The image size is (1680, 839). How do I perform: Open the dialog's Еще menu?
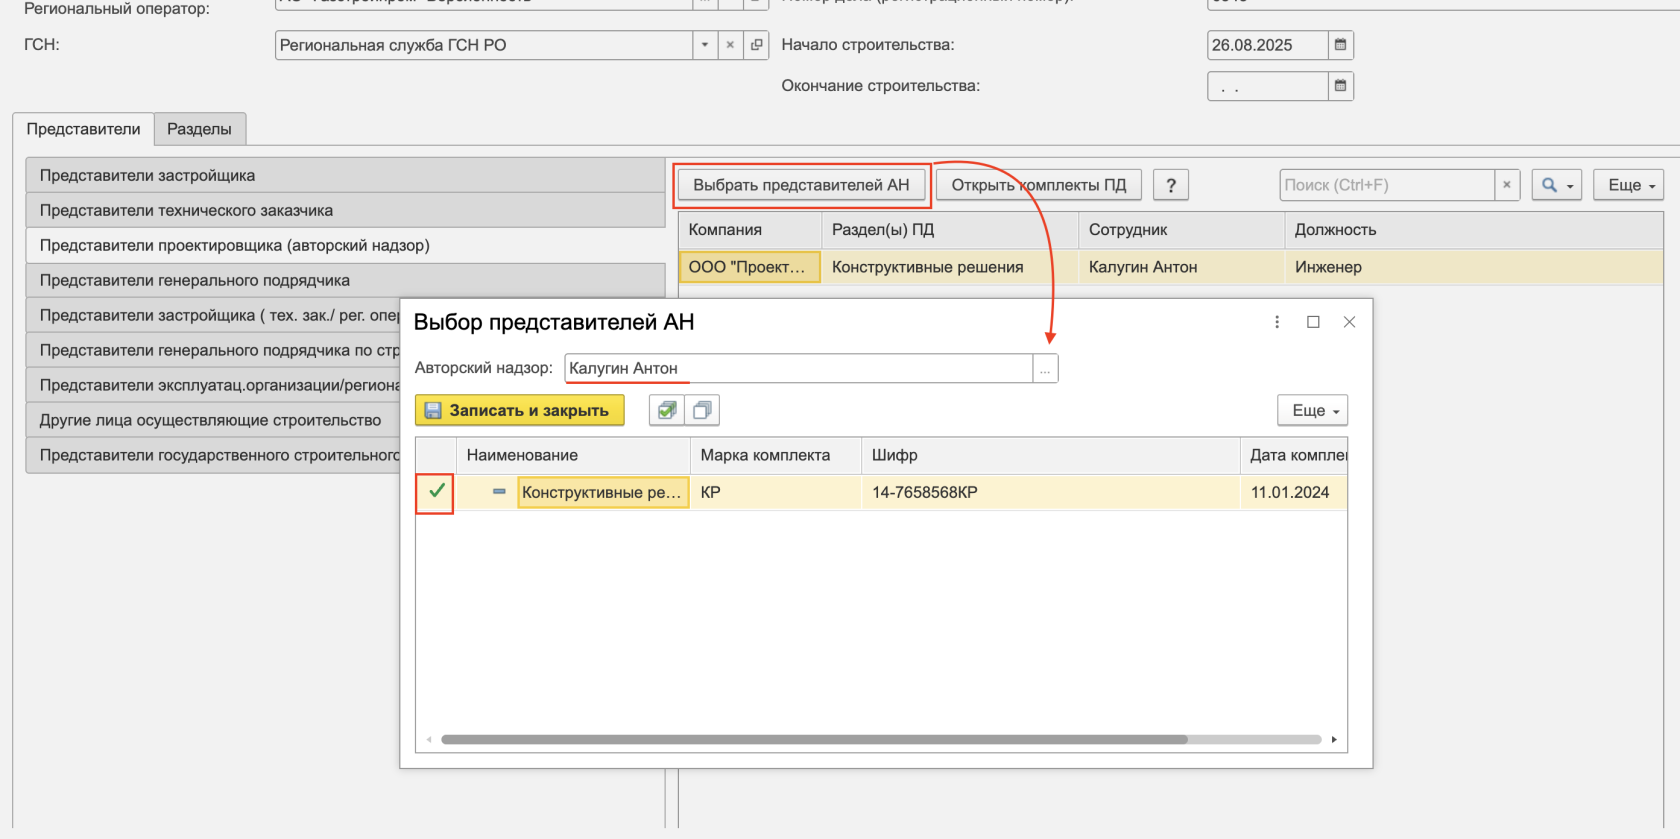[1313, 410]
